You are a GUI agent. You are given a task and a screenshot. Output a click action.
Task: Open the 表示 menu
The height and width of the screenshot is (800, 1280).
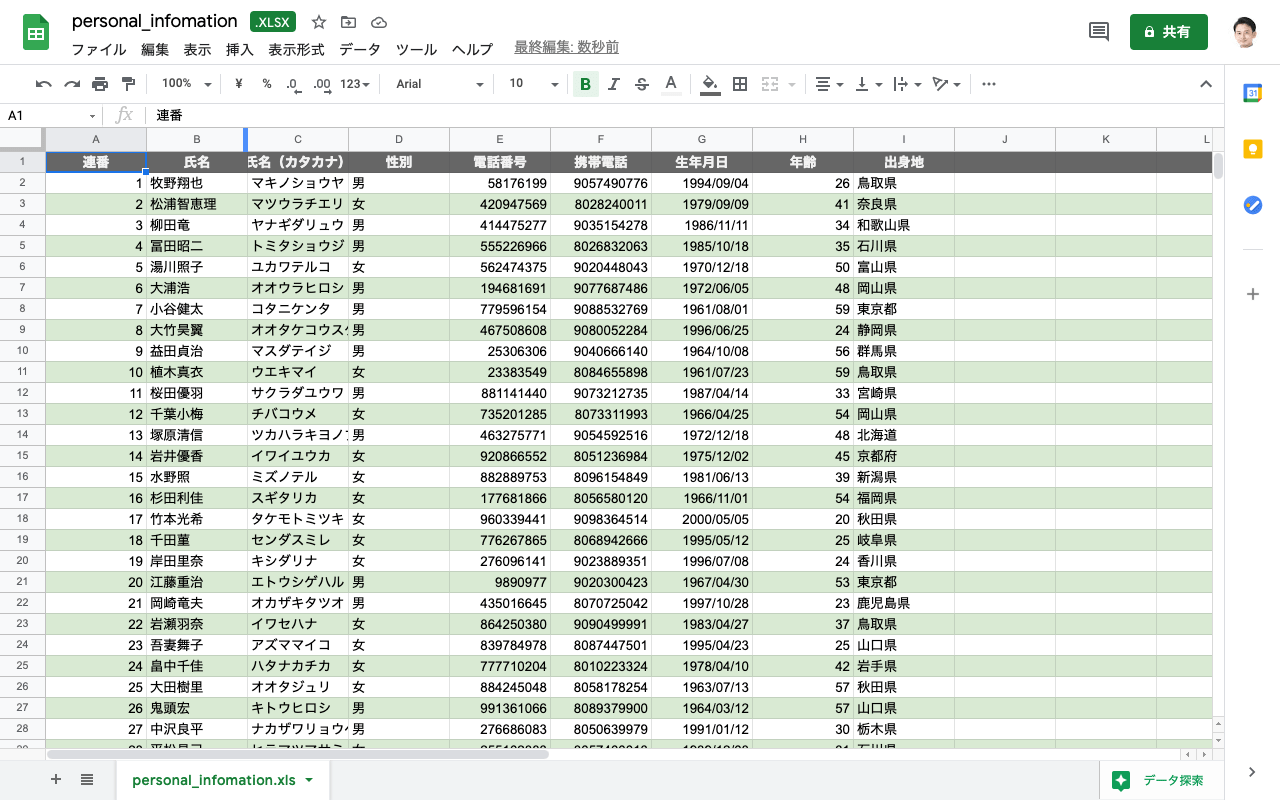pyautogui.click(x=197, y=49)
